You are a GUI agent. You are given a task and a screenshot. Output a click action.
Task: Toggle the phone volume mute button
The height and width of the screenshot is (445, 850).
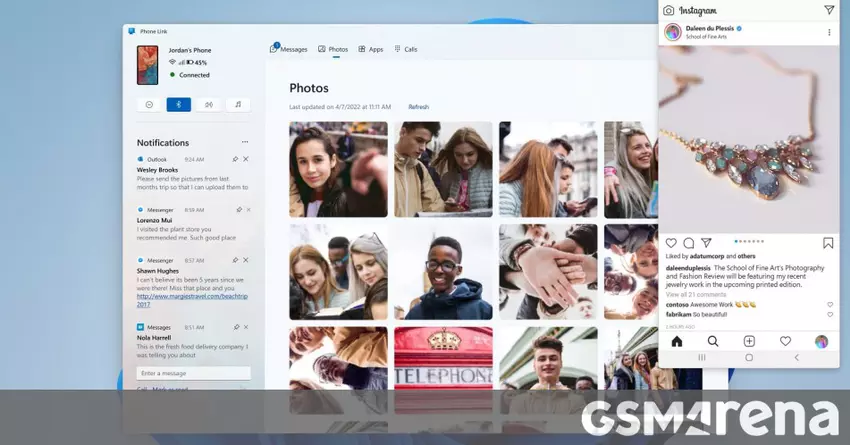point(209,105)
